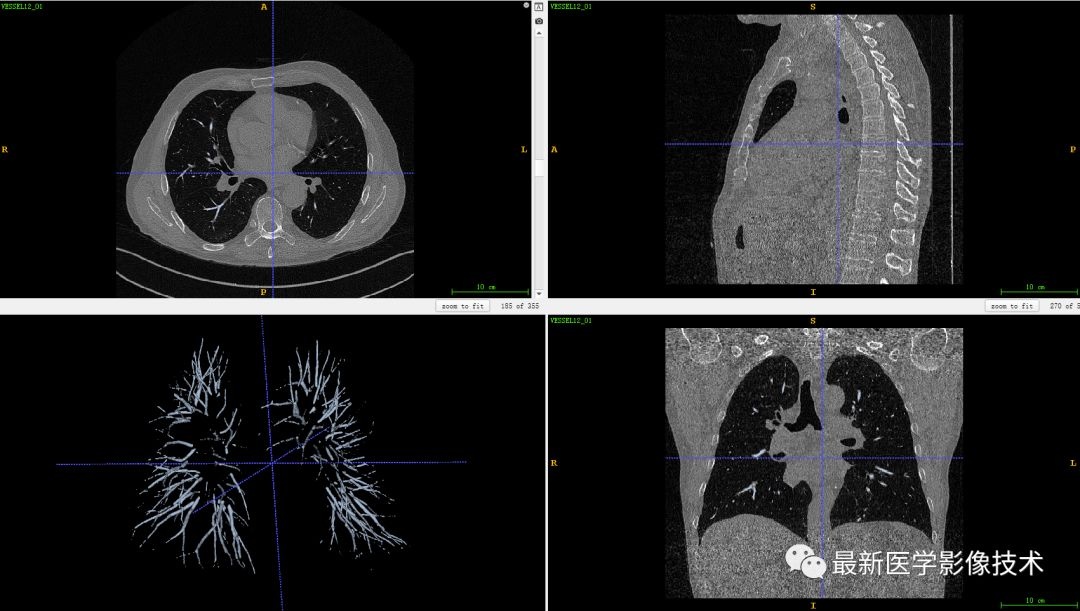Click the axial slice scrollbar down arrow
1080x611 pixels.
(539, 293)
